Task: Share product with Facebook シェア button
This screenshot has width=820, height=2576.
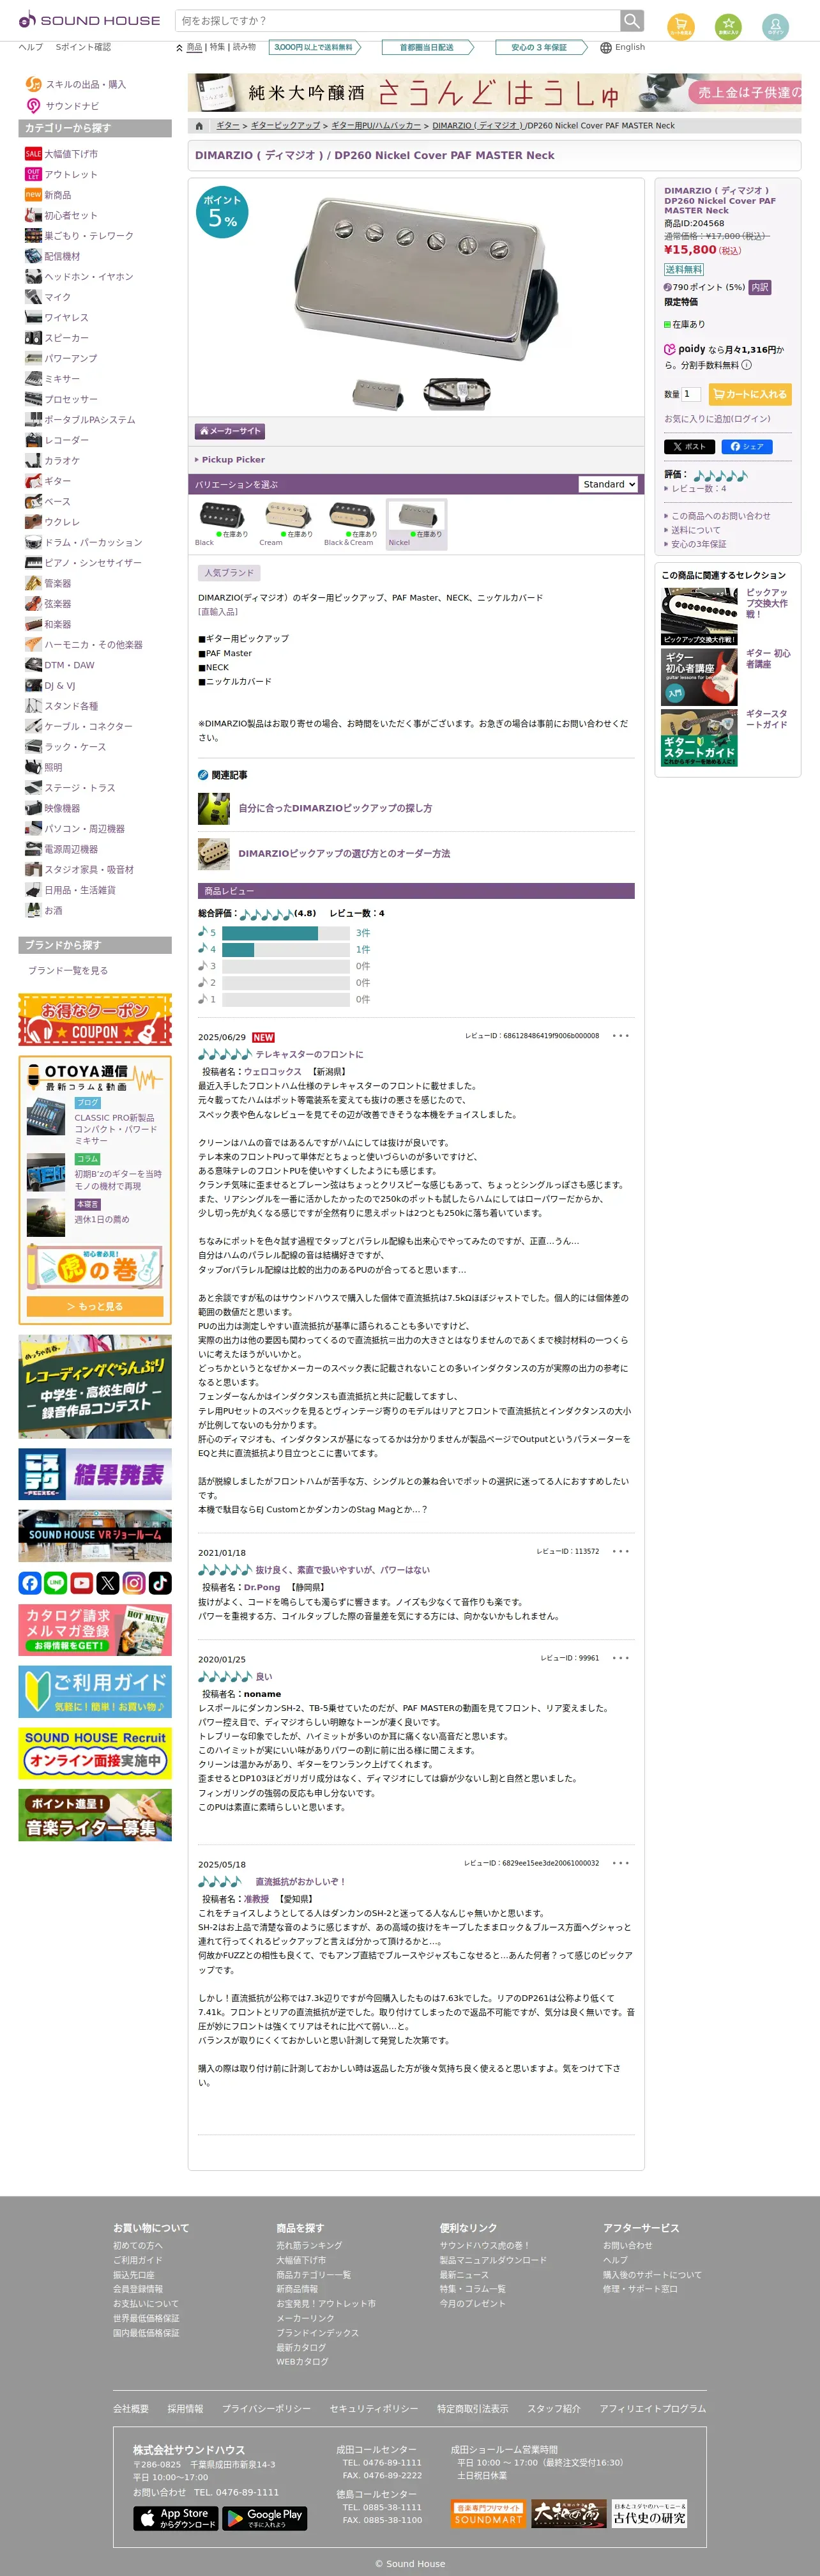Action: (747, 446)
